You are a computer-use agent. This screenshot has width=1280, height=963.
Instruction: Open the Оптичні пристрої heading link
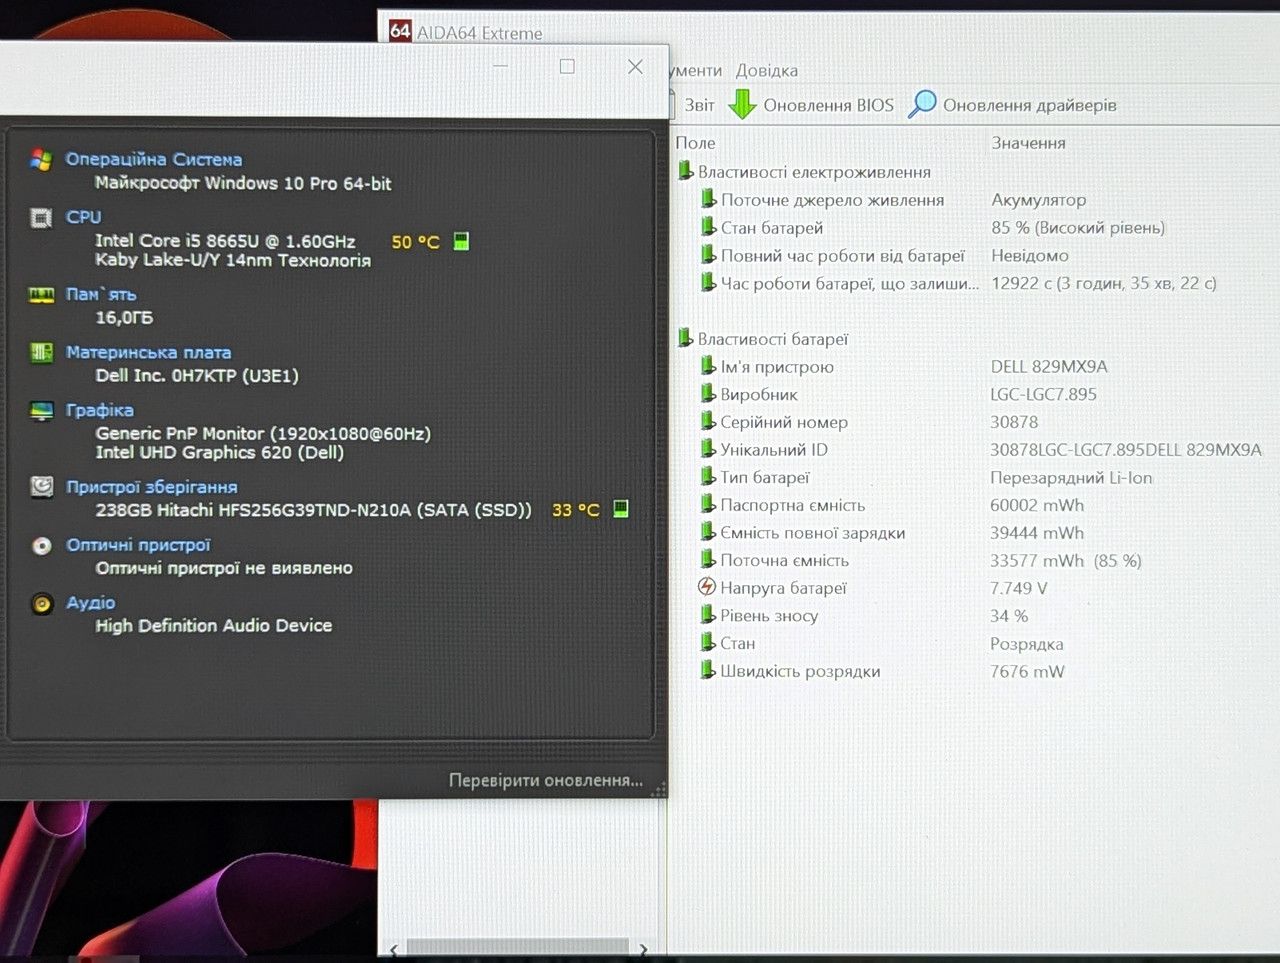(x=139, y=545)
